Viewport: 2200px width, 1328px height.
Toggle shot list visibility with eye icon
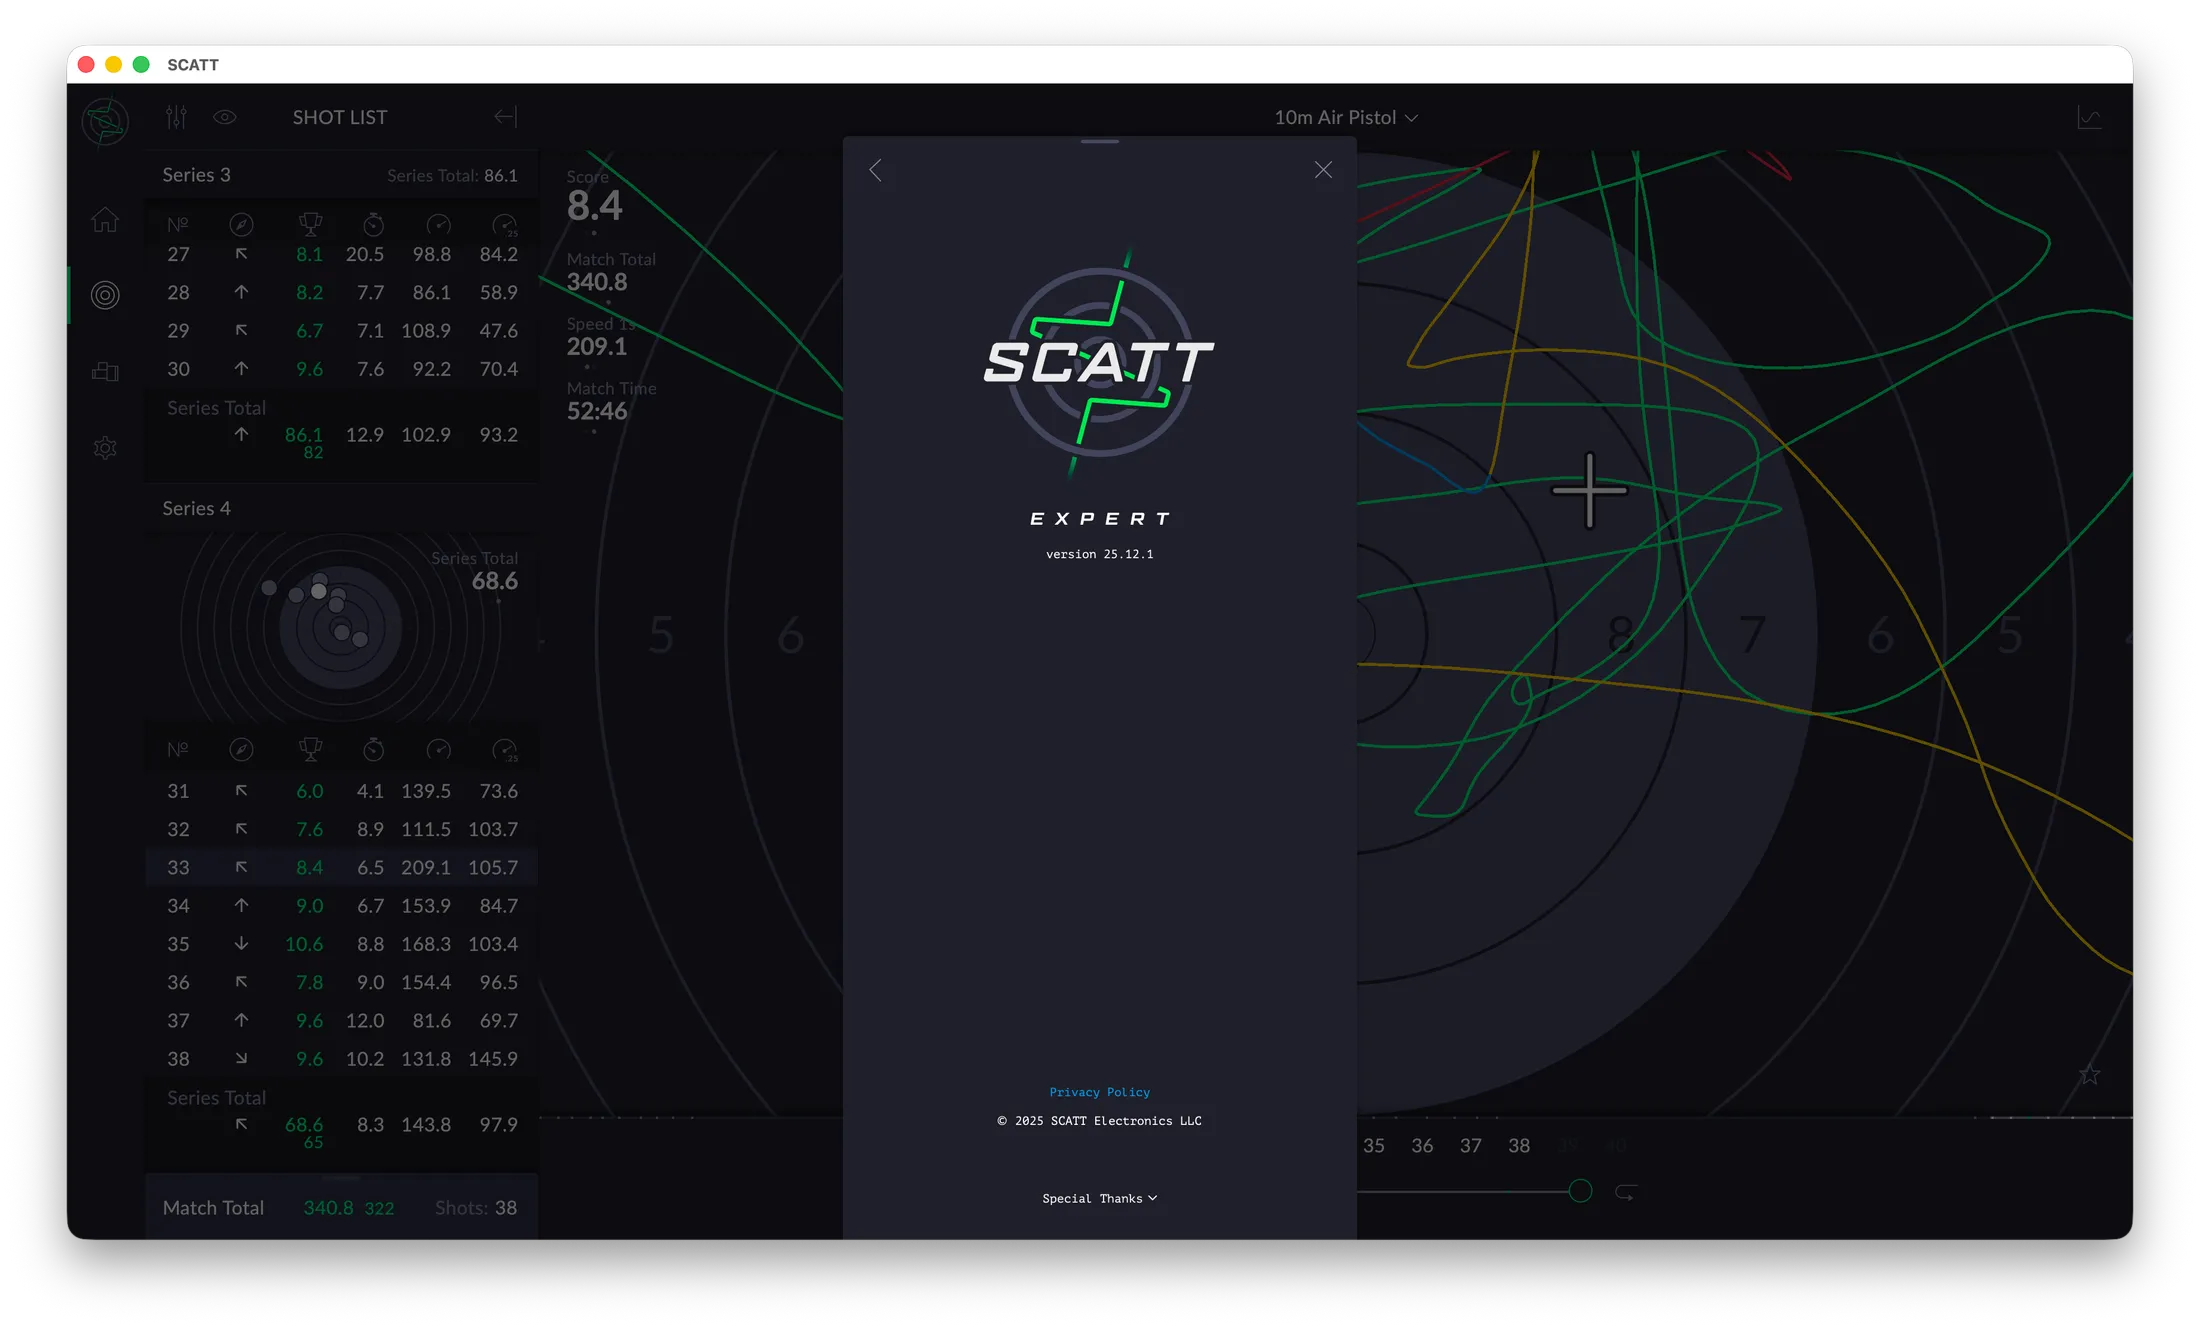224,117
